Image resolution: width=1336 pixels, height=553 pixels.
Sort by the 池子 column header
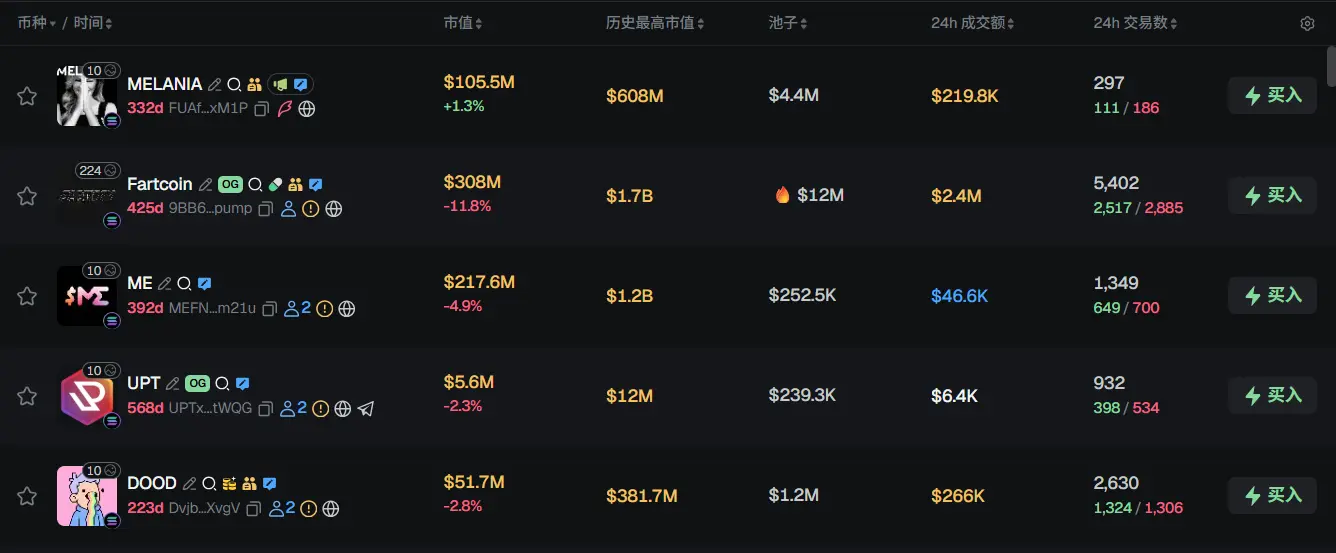pyautogui.click(x=788, y=23)
